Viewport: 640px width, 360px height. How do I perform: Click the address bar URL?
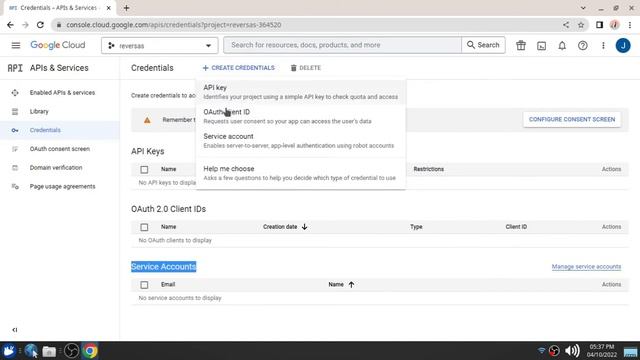coord(173,25)
